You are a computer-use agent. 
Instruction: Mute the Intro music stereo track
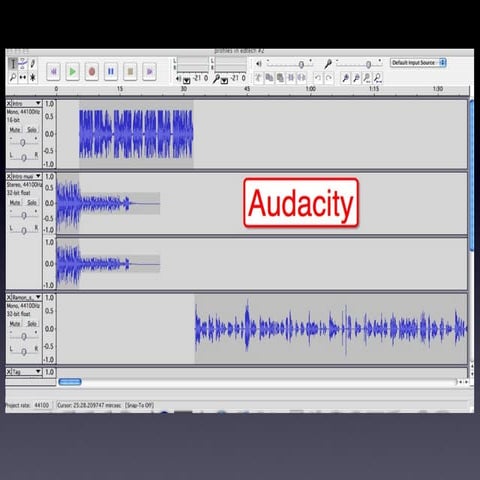click(15, 203)
